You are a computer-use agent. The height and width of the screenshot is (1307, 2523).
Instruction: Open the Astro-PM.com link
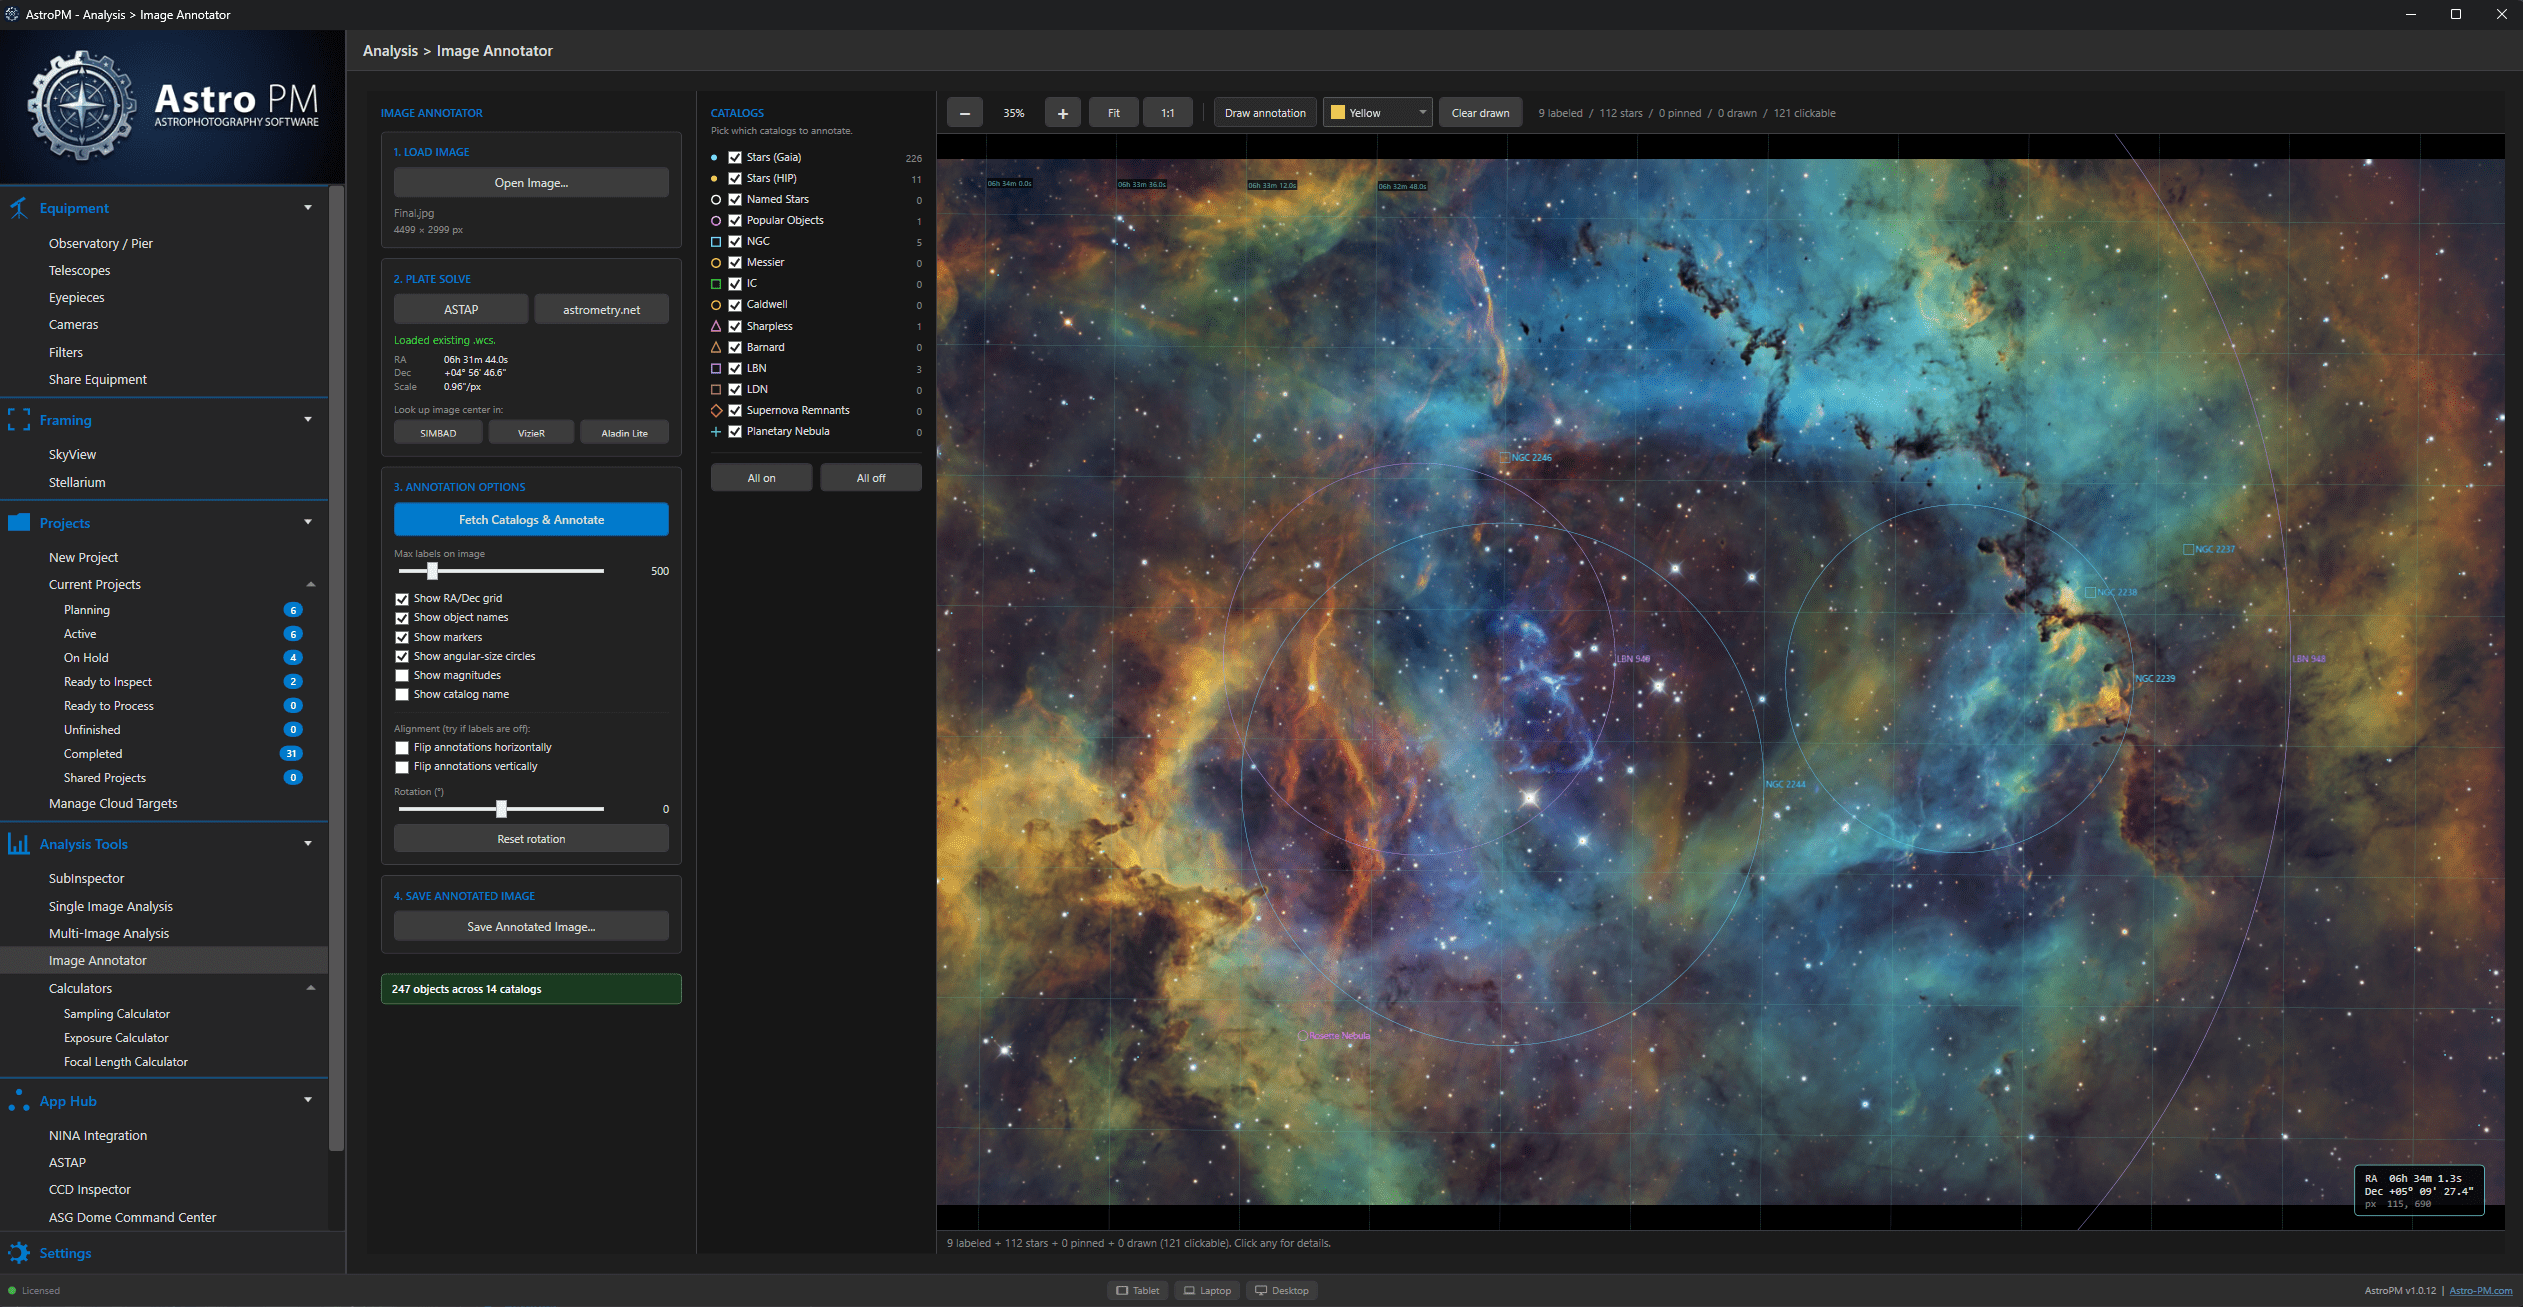click(2480, 1290)
